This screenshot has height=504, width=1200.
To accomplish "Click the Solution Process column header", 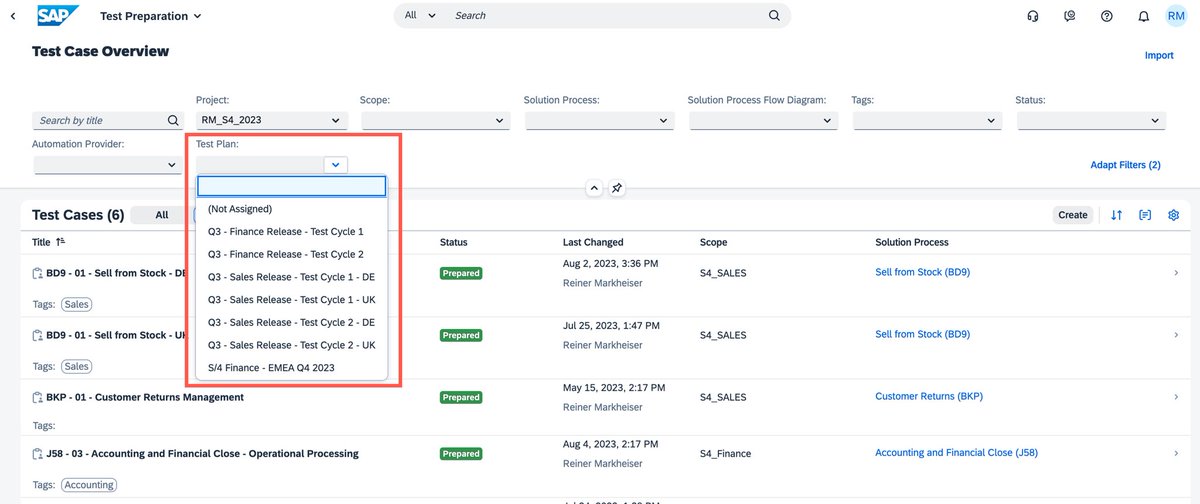I will click(912, 242).
